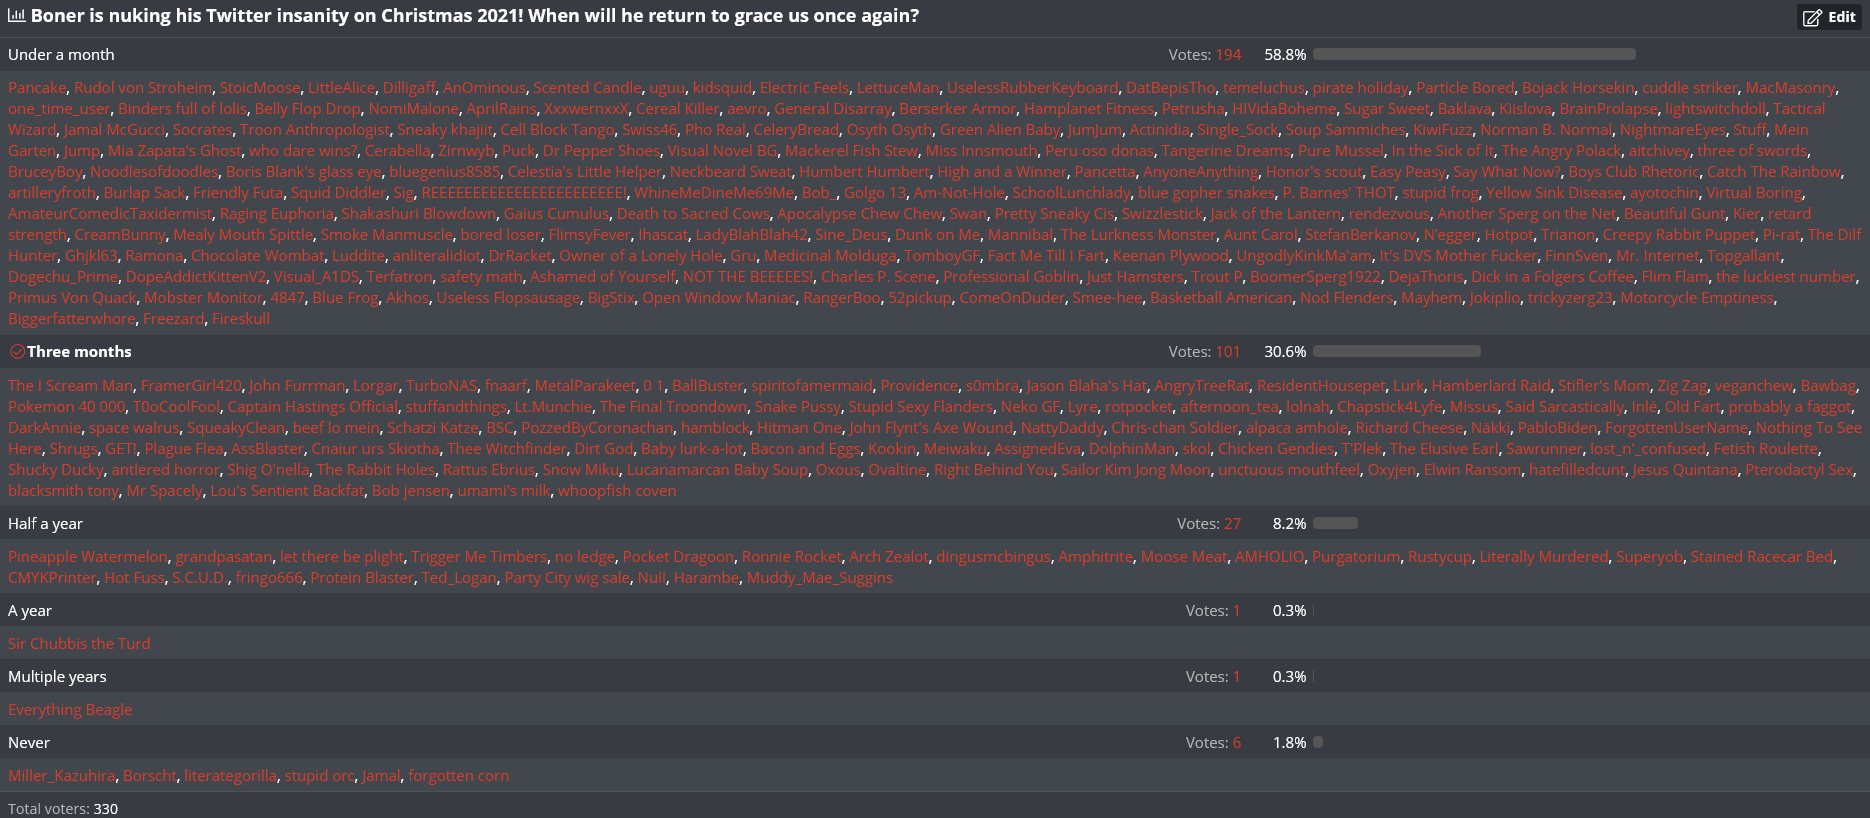Click the Under a month progress bar
The height and width of the screenshot is (818, 1870).
pos(1475,54)
